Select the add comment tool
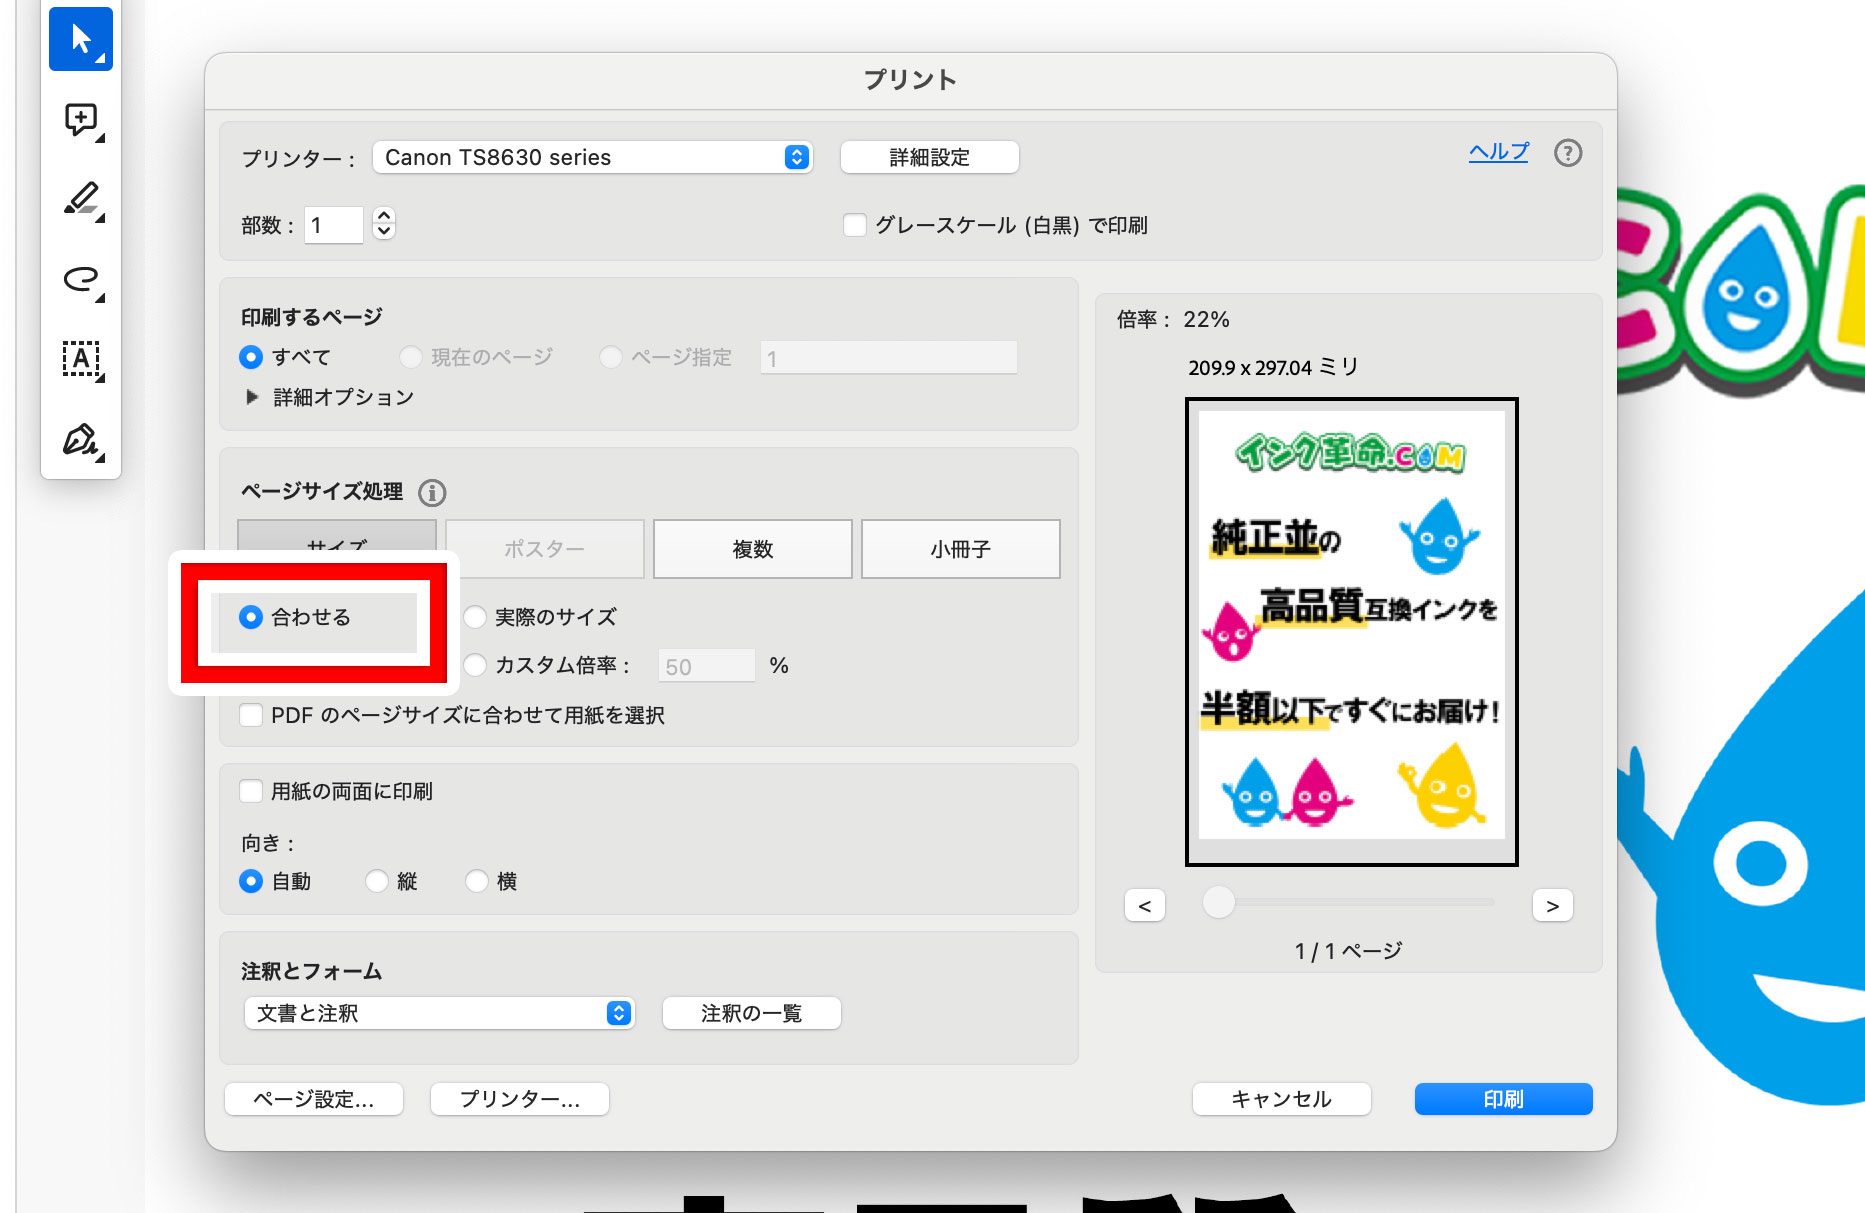 (81, 120)
